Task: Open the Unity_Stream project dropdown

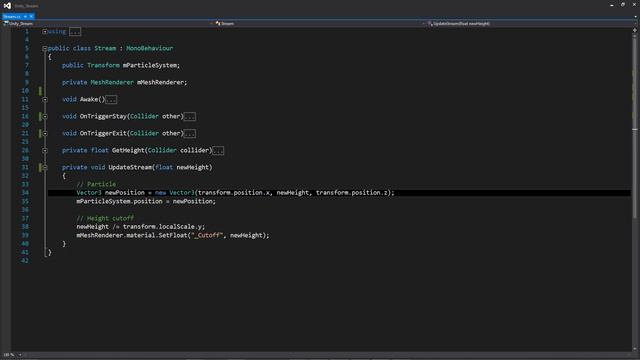Action: click(108, 24)
